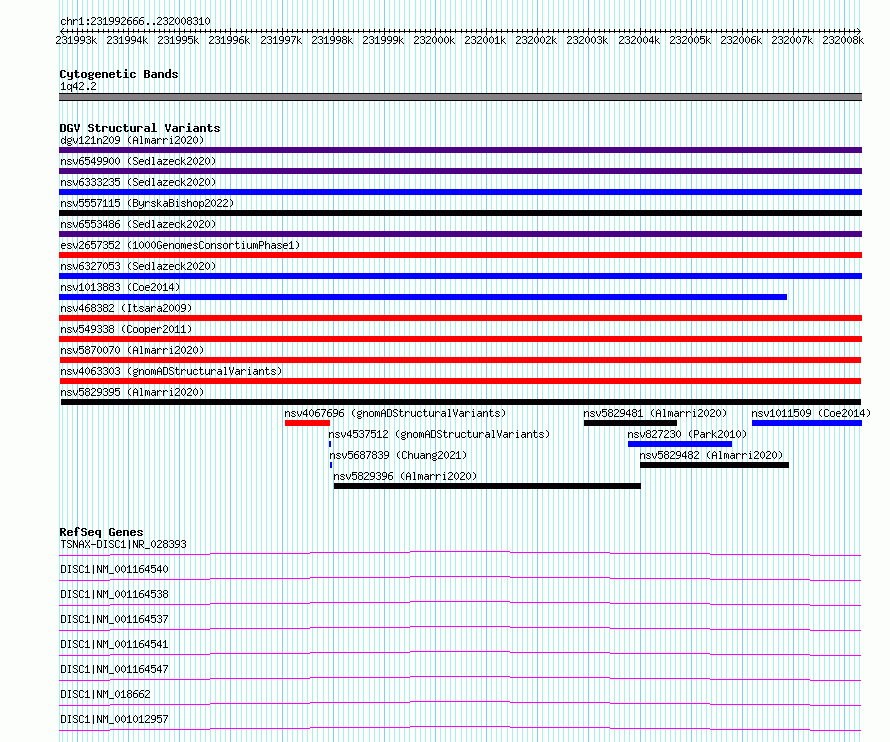Image resolution: width=890 pixels, height=742 pixels.
Task: Open DISC1|NM_018662 transcript
Action: (105, 694)
